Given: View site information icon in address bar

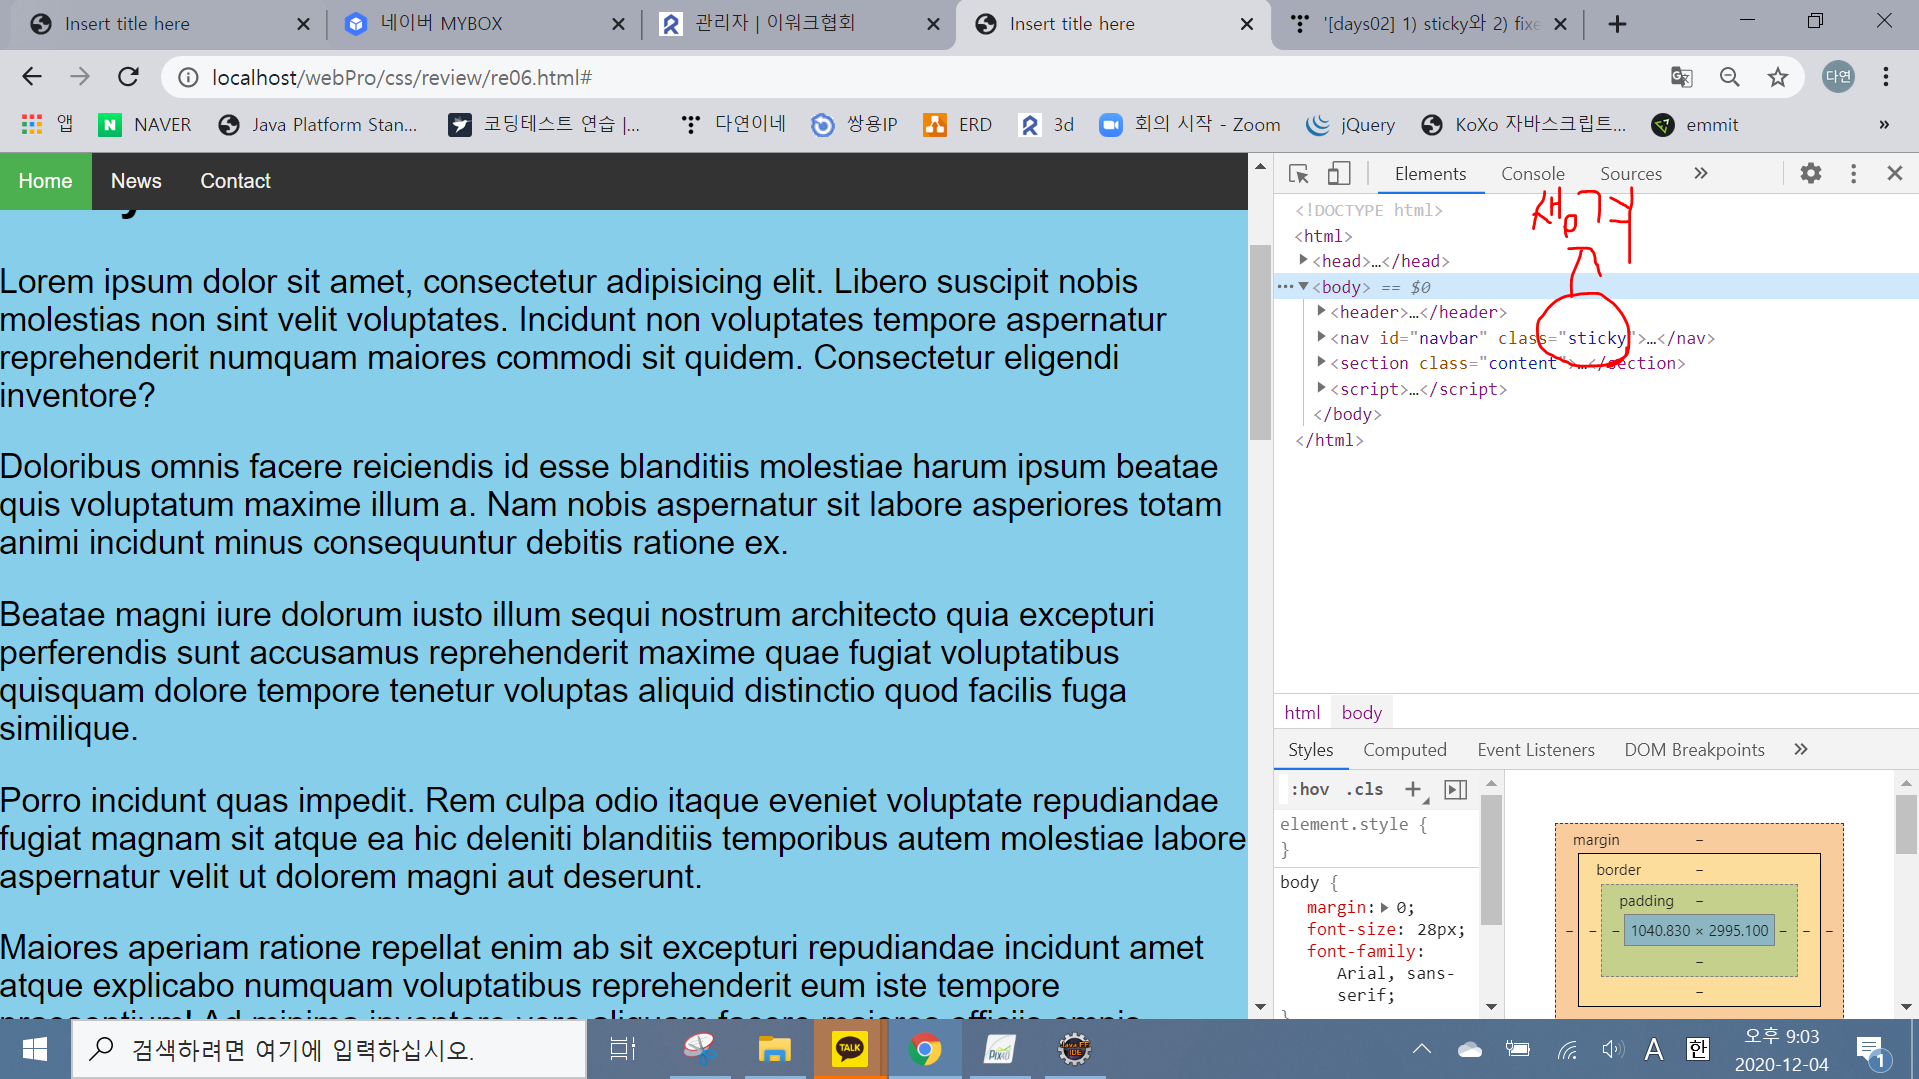Looking at the screenshot, I should pos(187,77).
